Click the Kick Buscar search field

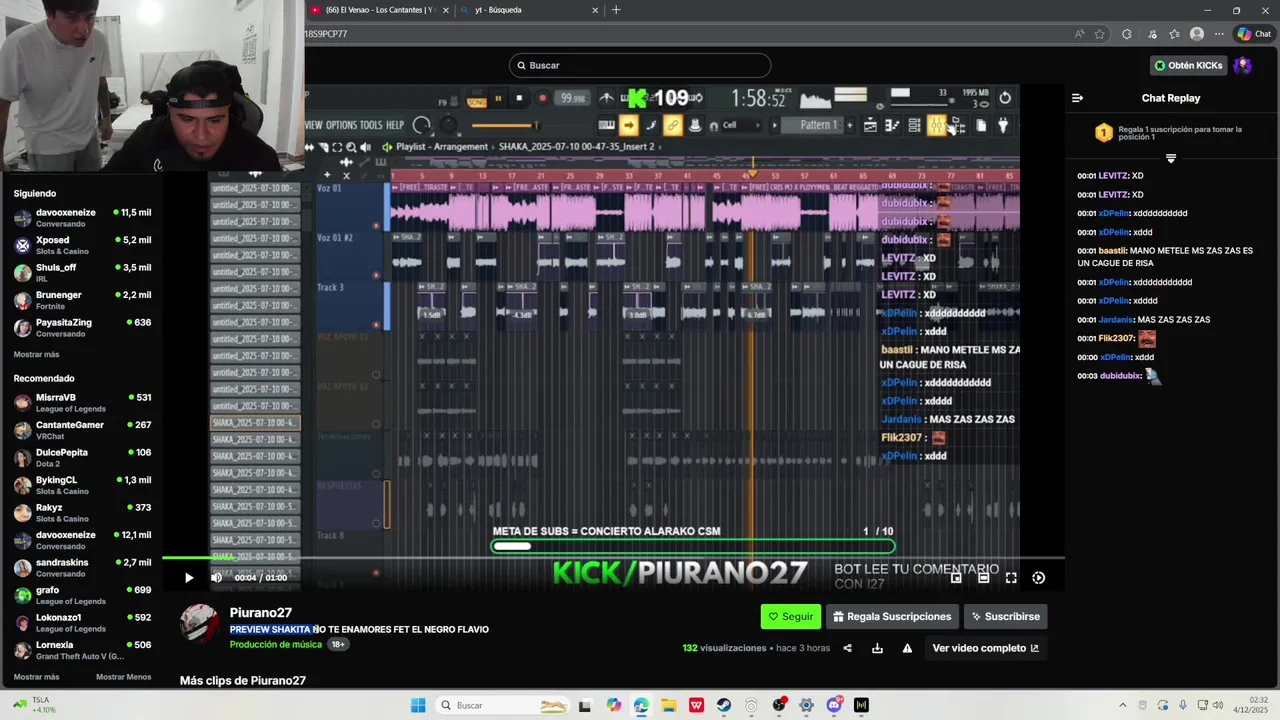tap(640, 65)
